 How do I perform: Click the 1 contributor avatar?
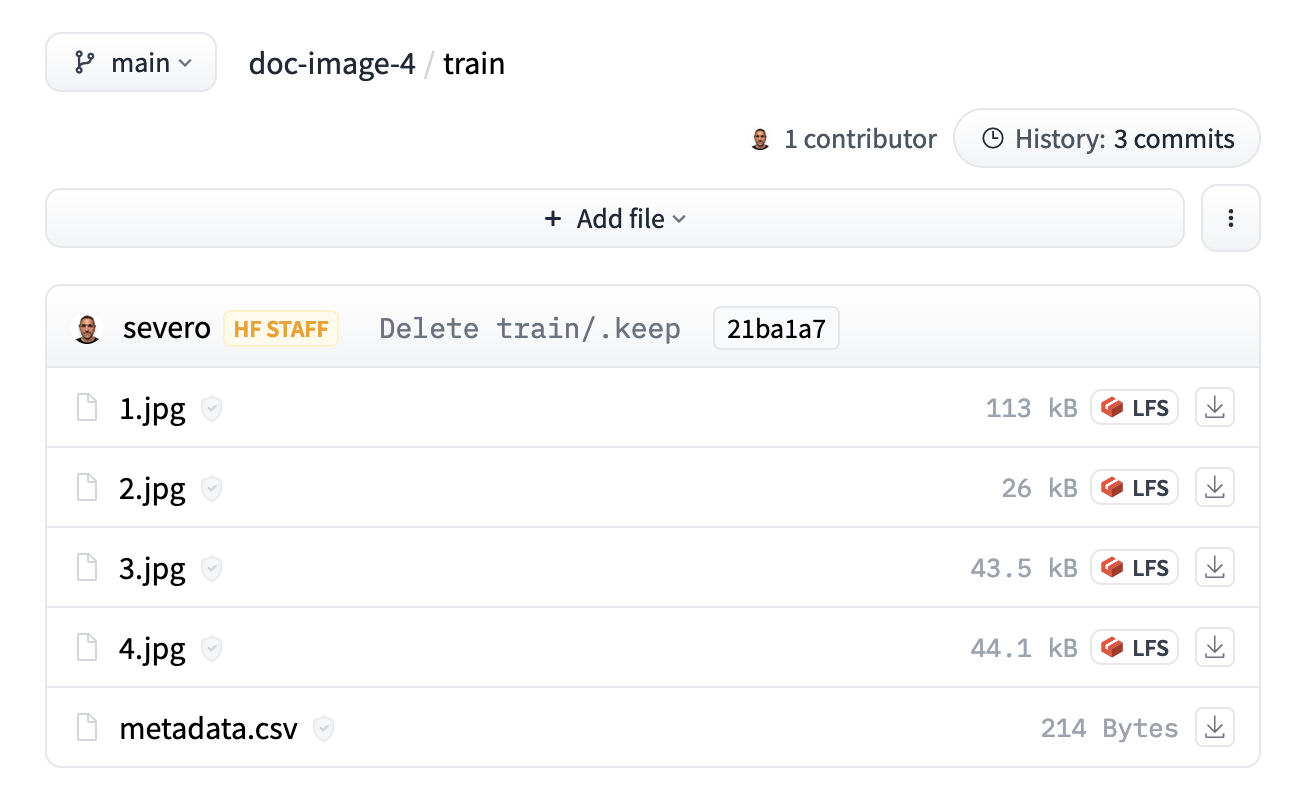click(x=761, y=140)
